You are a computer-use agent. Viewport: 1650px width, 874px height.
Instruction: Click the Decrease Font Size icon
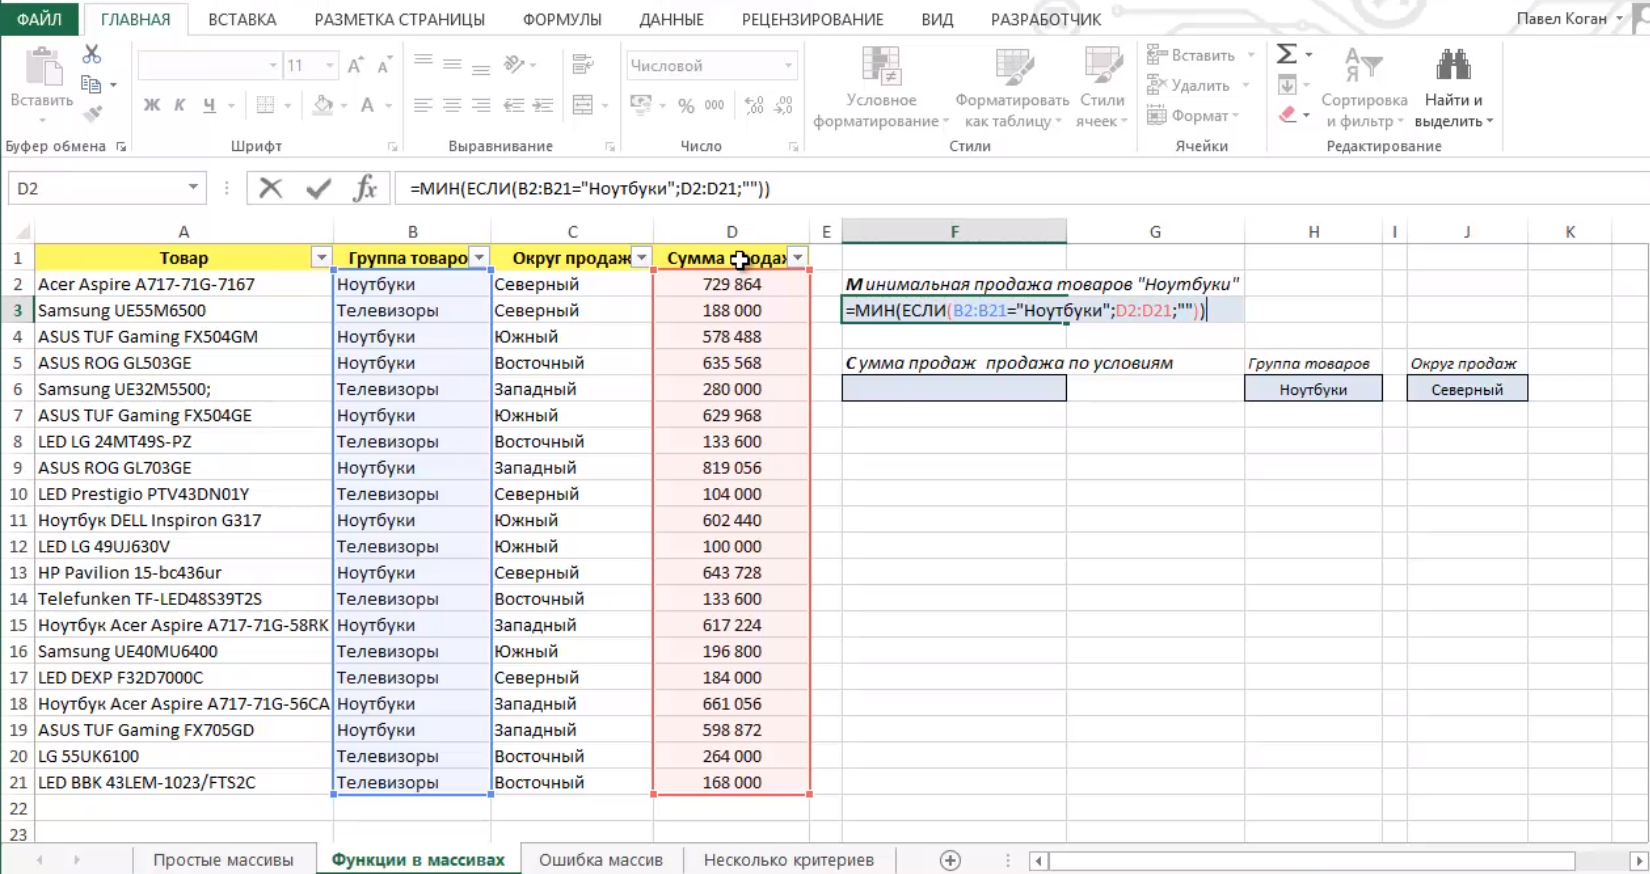[x=384, y=66]
